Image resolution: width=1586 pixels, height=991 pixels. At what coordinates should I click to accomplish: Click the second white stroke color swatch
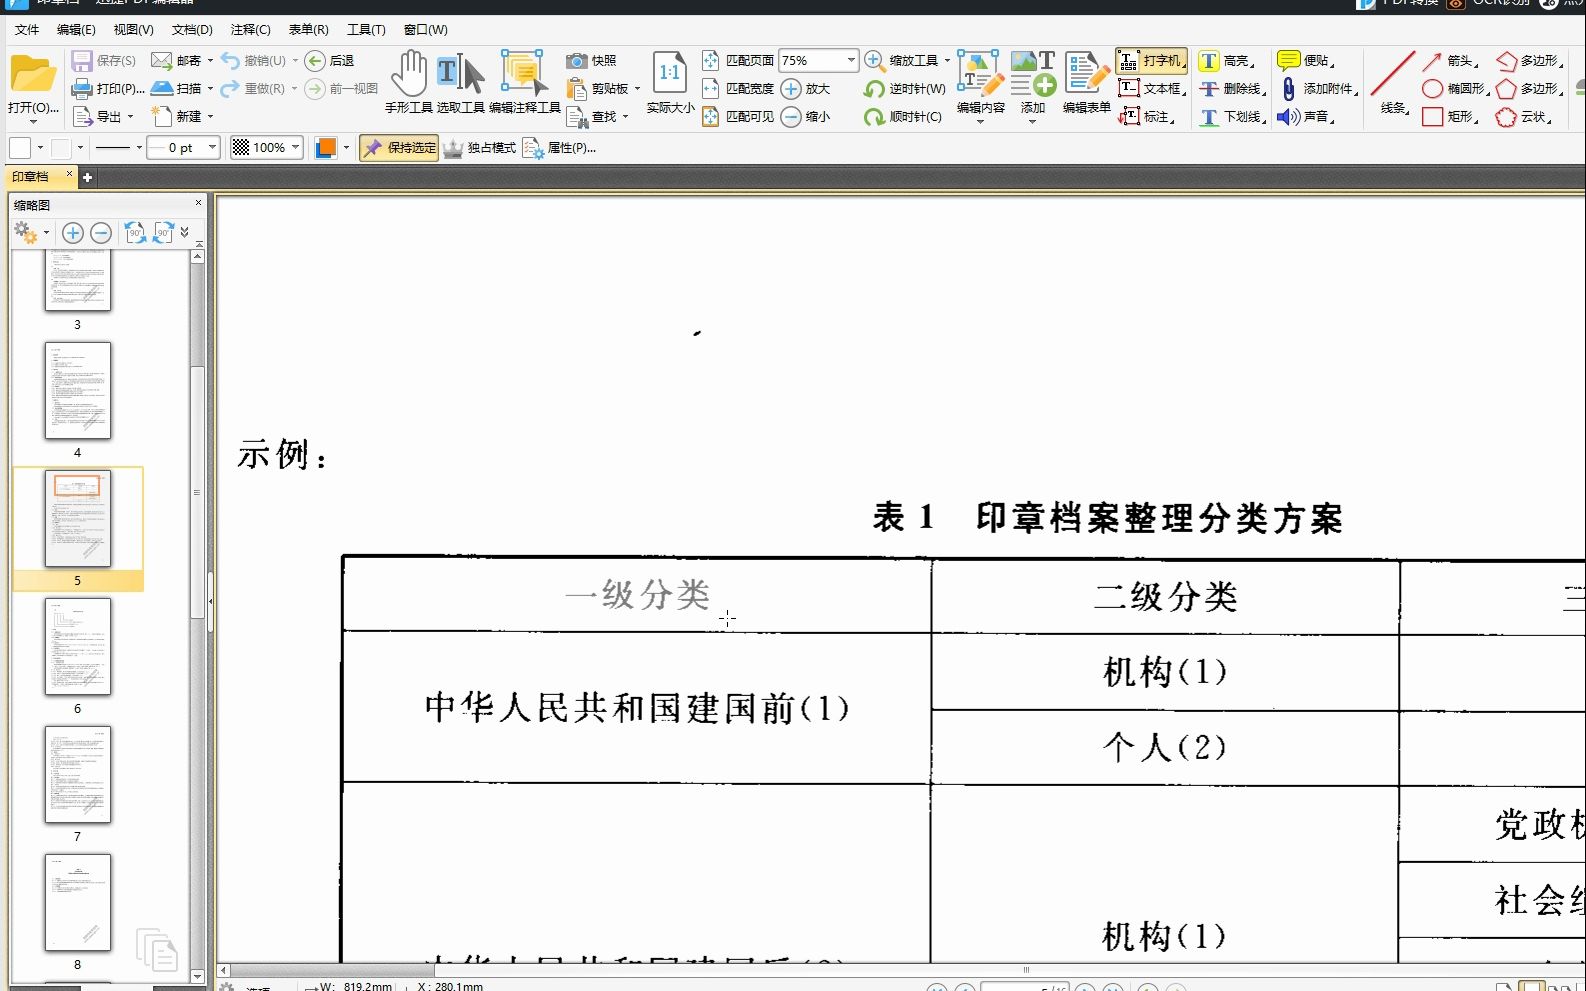pyautogui.click(x=61, y=148)
